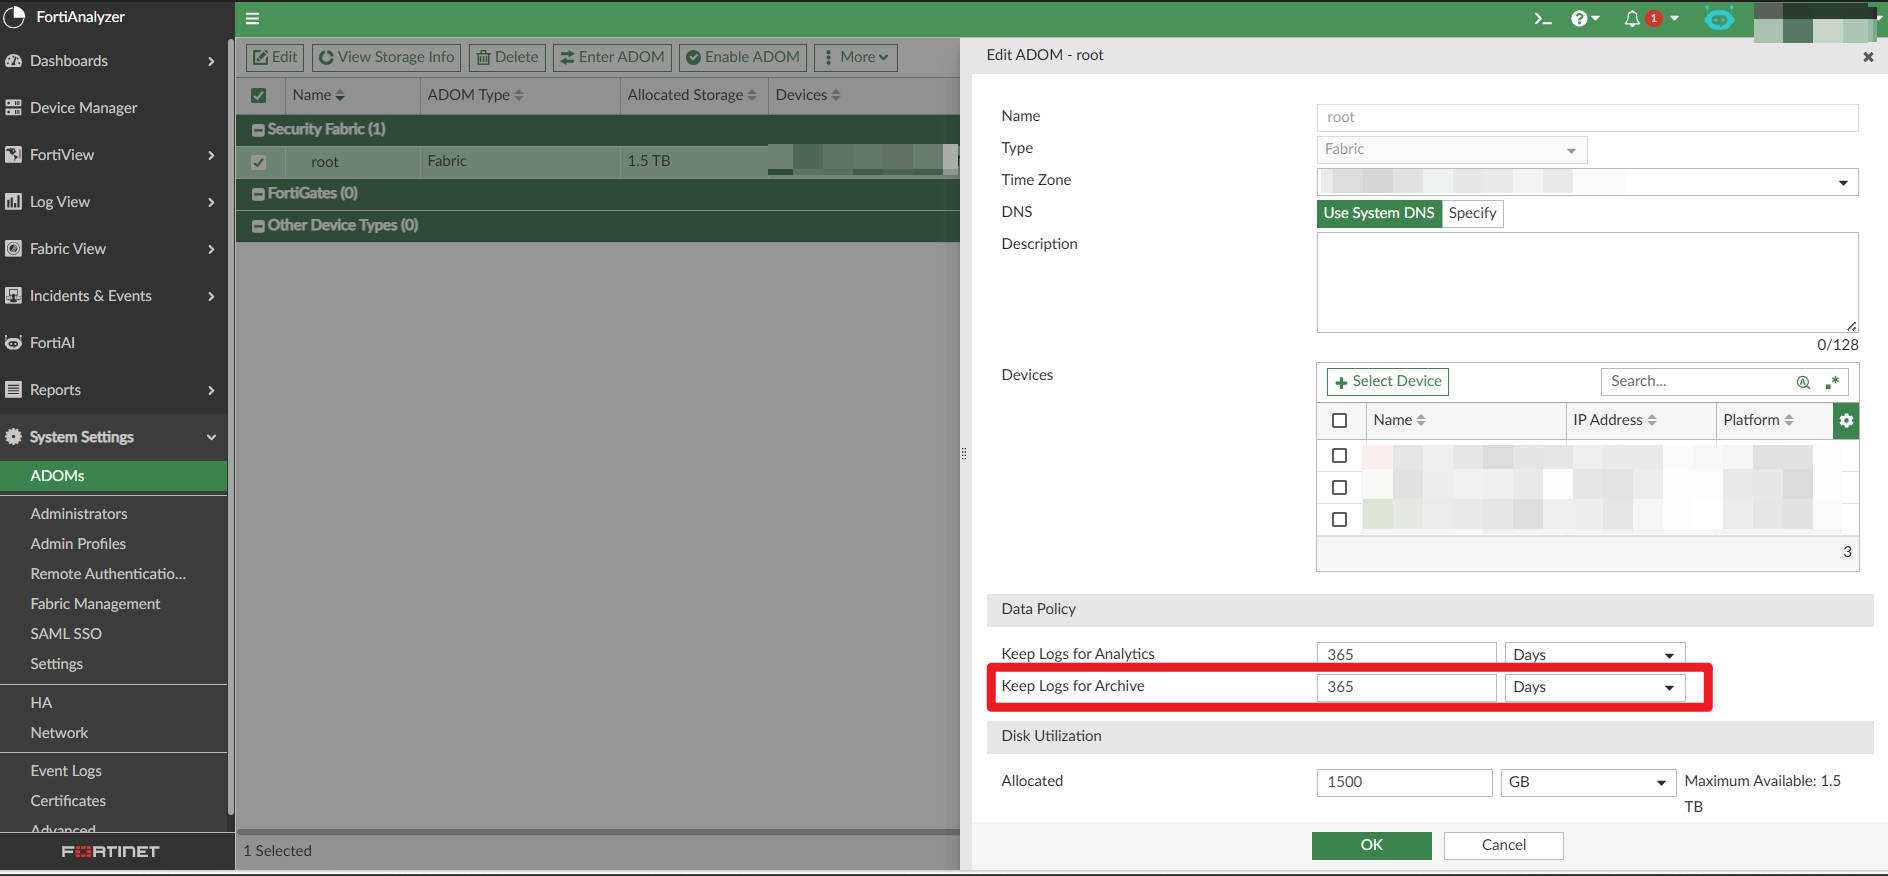Screen dimensions: 1888x876
Task: Open SAML SSO settings page
Action: click(x=66, y=634)
